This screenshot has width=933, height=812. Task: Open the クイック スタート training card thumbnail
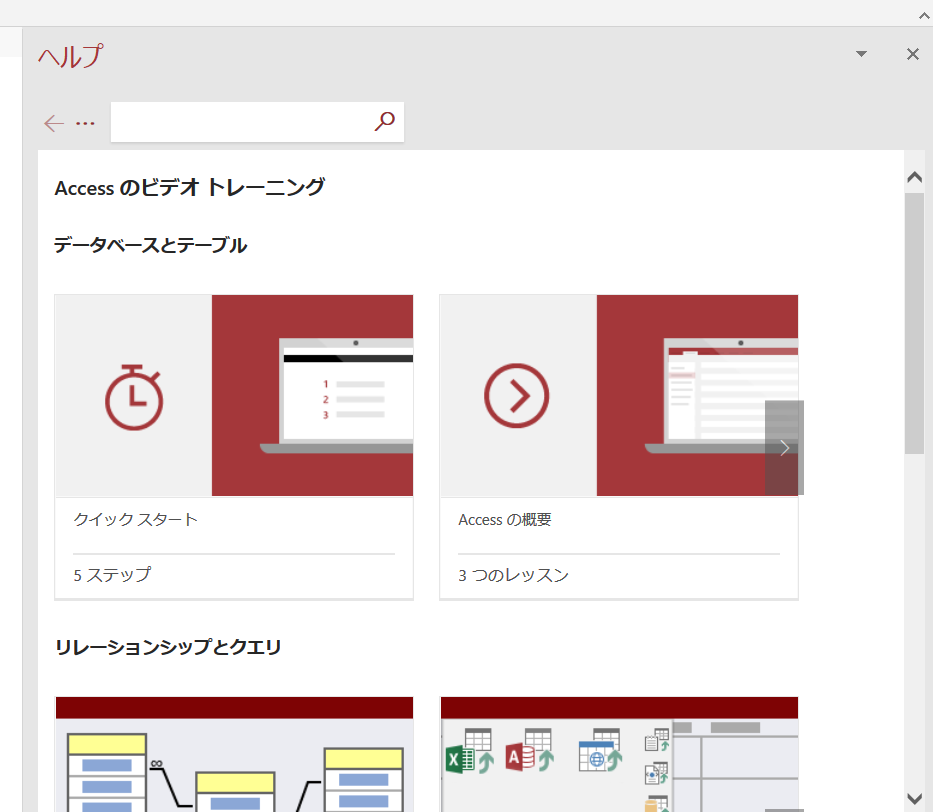point(234,396)
